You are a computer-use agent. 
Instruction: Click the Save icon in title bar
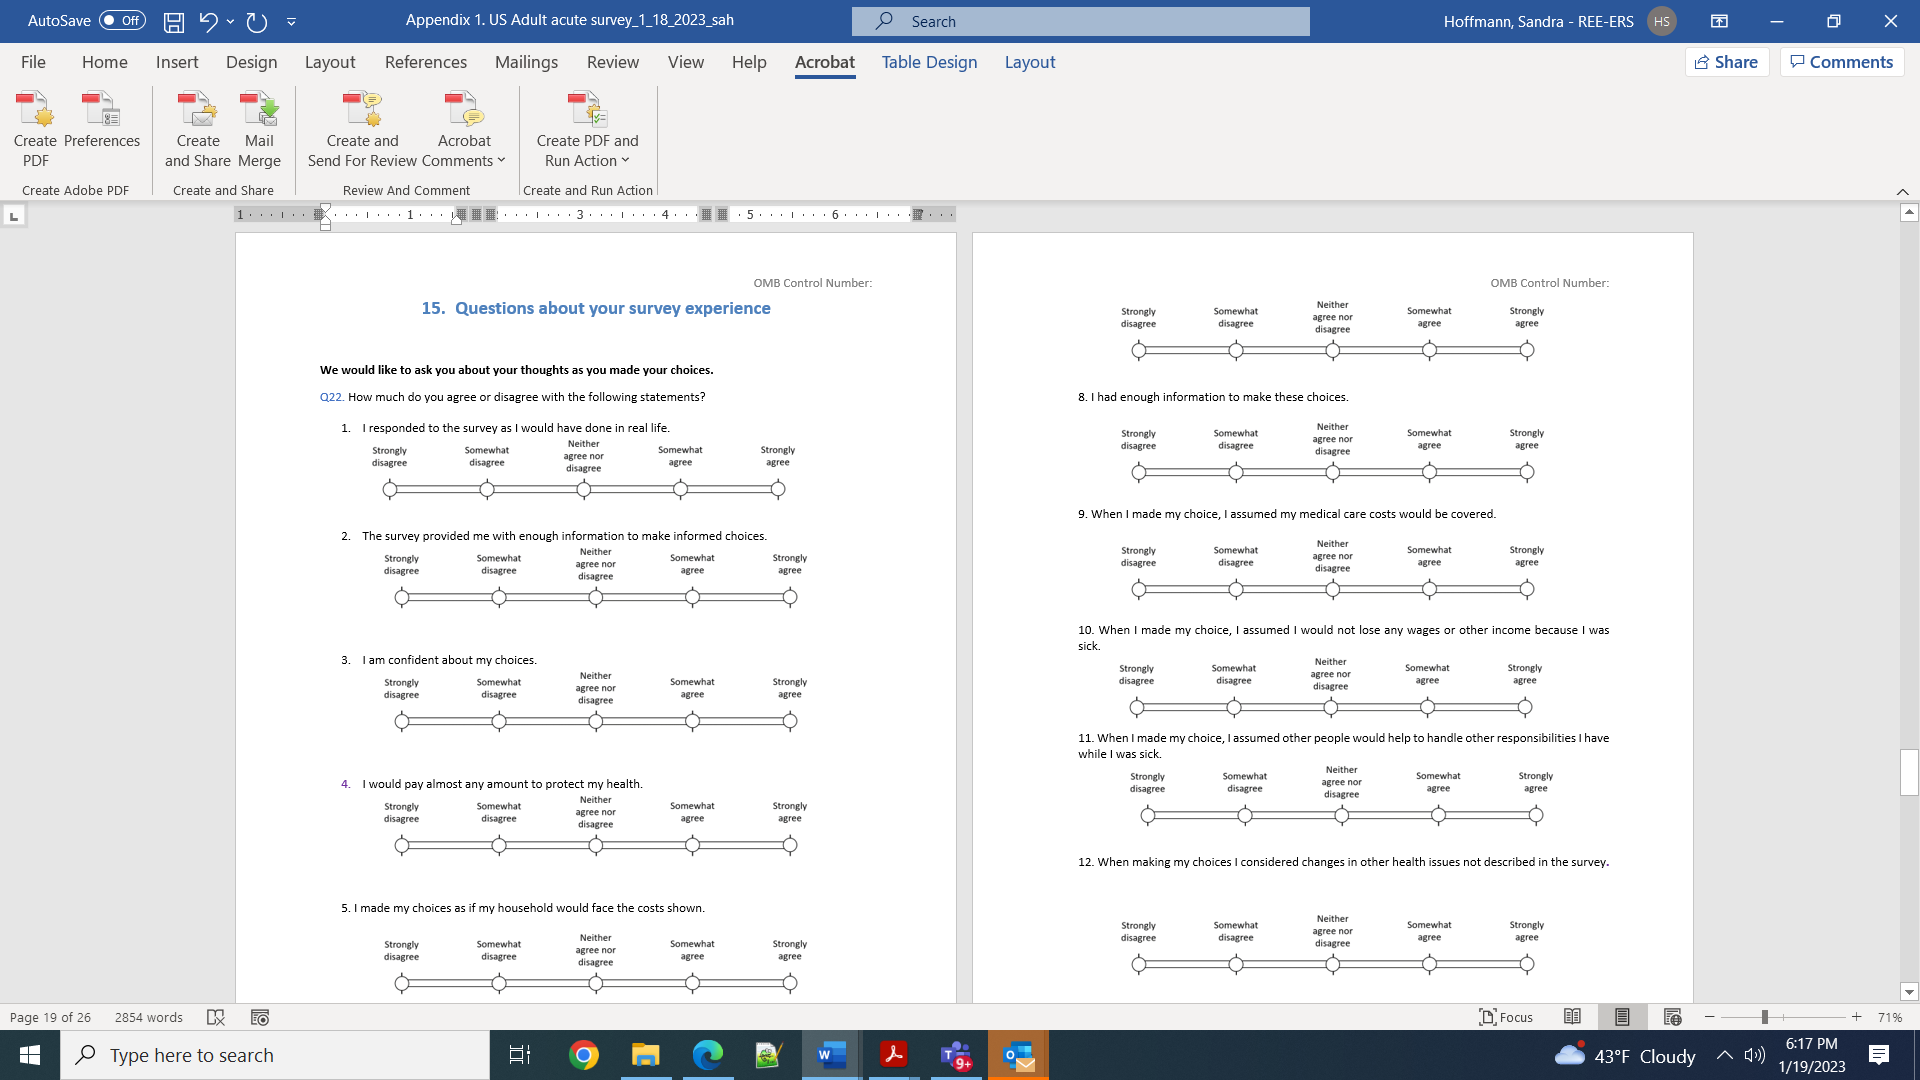174,21
